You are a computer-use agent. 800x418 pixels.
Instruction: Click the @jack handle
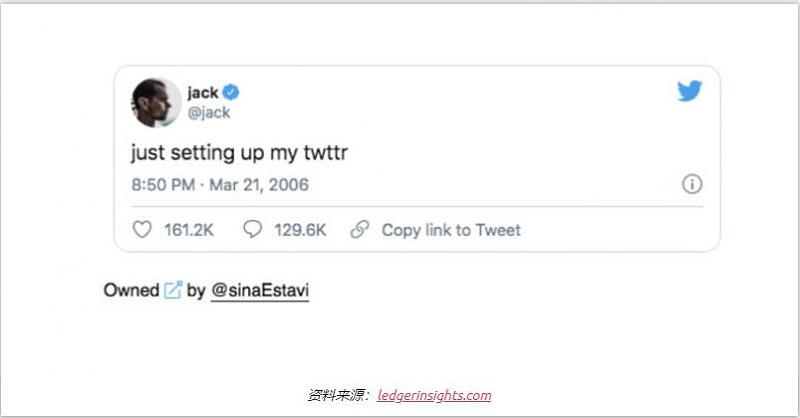pyautogui.click(x=209, y=113)
